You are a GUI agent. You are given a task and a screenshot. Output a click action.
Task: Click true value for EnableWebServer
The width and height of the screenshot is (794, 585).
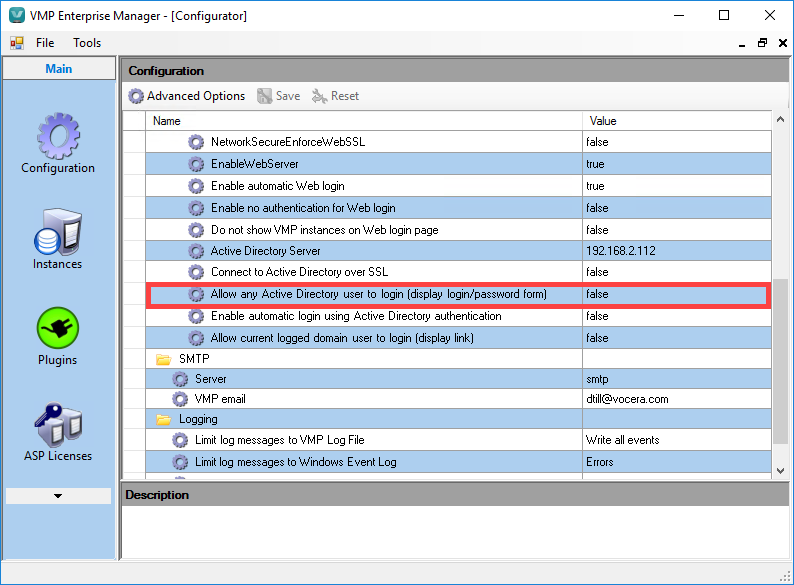click(x=595, y=164)
